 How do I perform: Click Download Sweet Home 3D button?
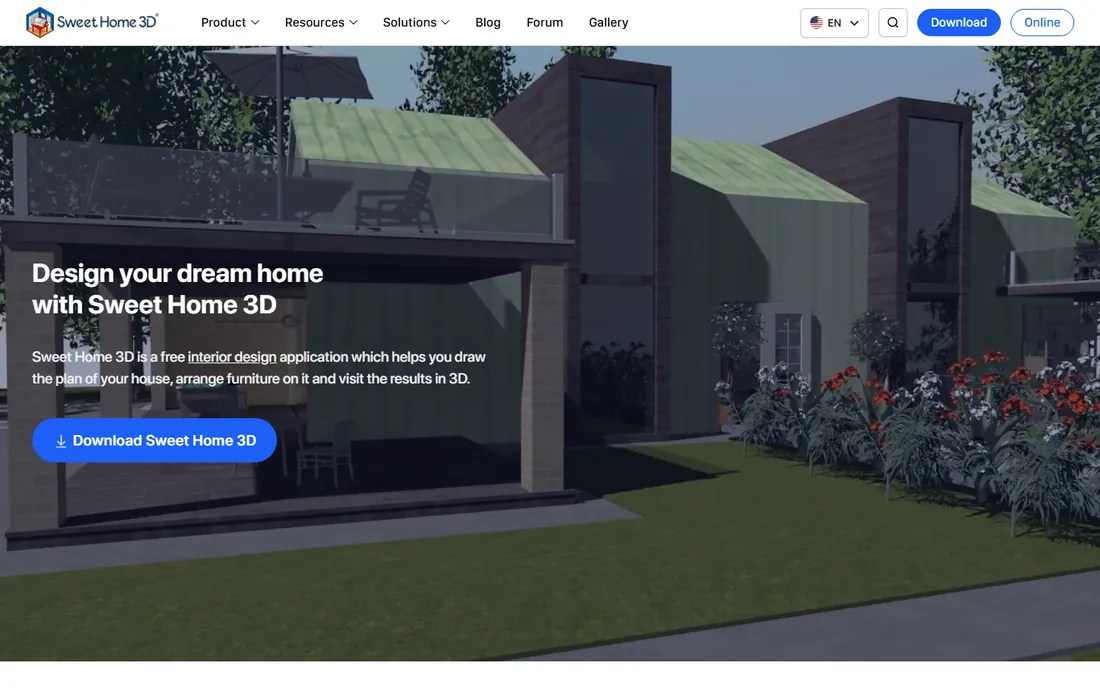(x=154, y=440)
